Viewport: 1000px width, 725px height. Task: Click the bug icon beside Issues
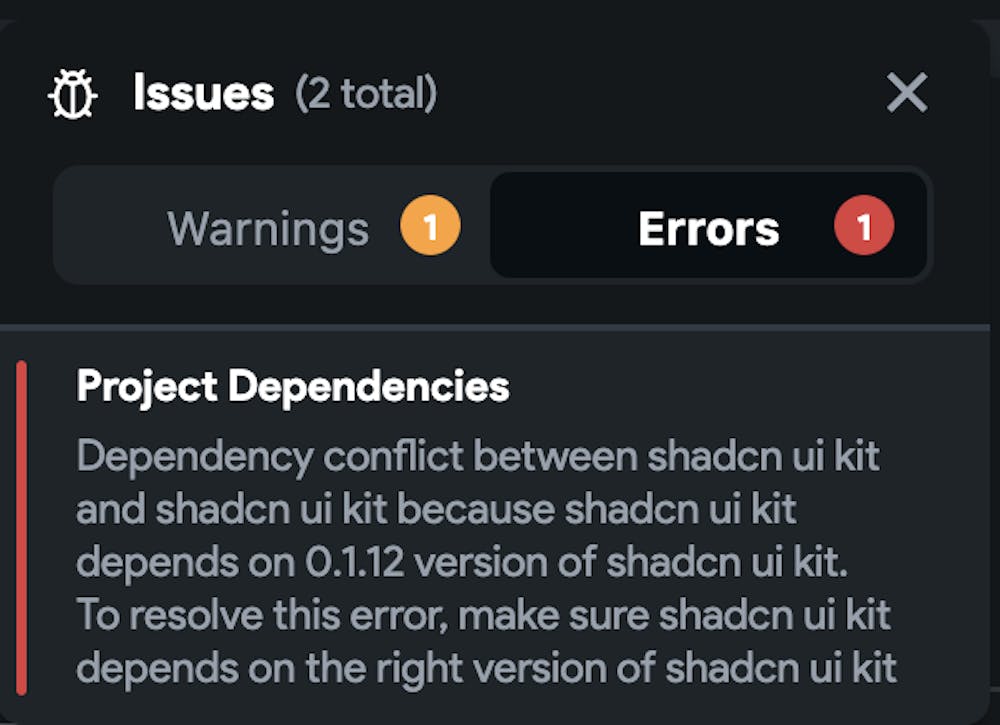[x=73, y=95]
